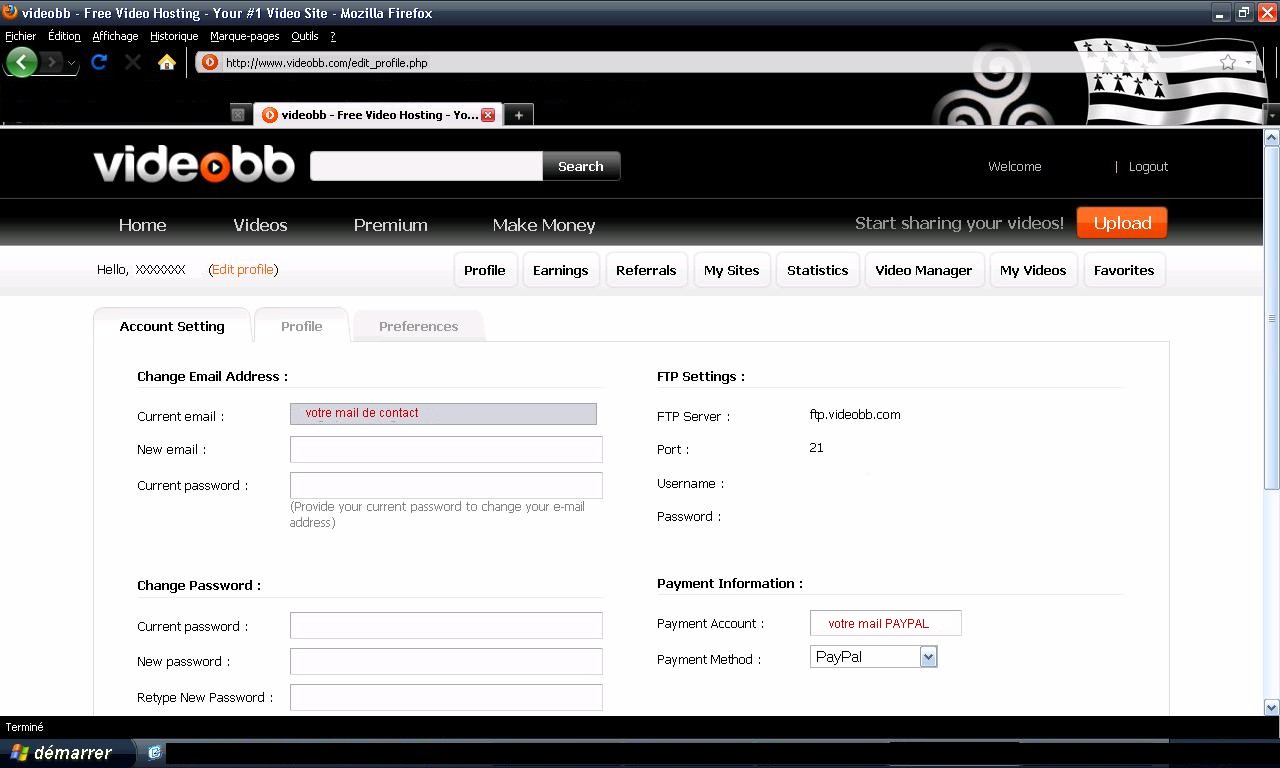Click the taskbar quick launch browser icon
This screenshot has height=768, width=1280.
tap(154, 752)
